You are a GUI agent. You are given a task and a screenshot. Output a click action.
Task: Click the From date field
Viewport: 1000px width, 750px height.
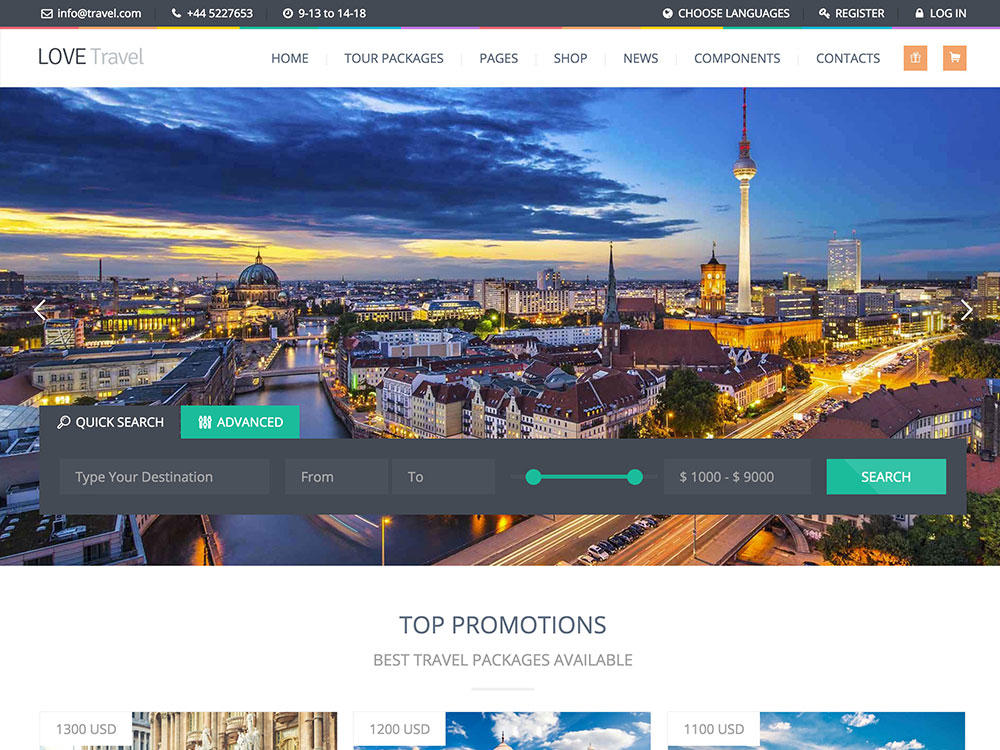[336, 476]
